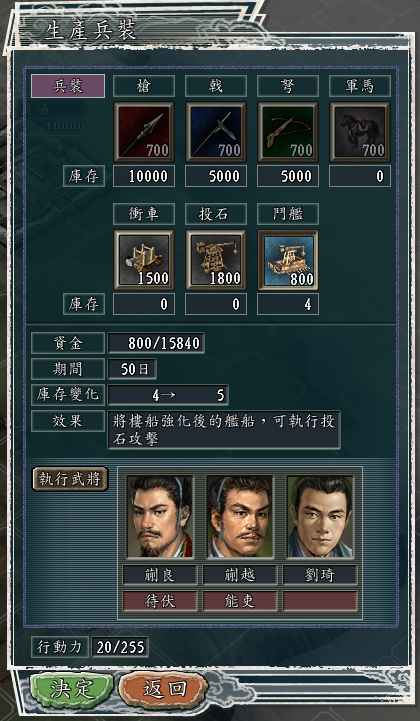Click the 行動力 20/255 indicator

(120, 647)
